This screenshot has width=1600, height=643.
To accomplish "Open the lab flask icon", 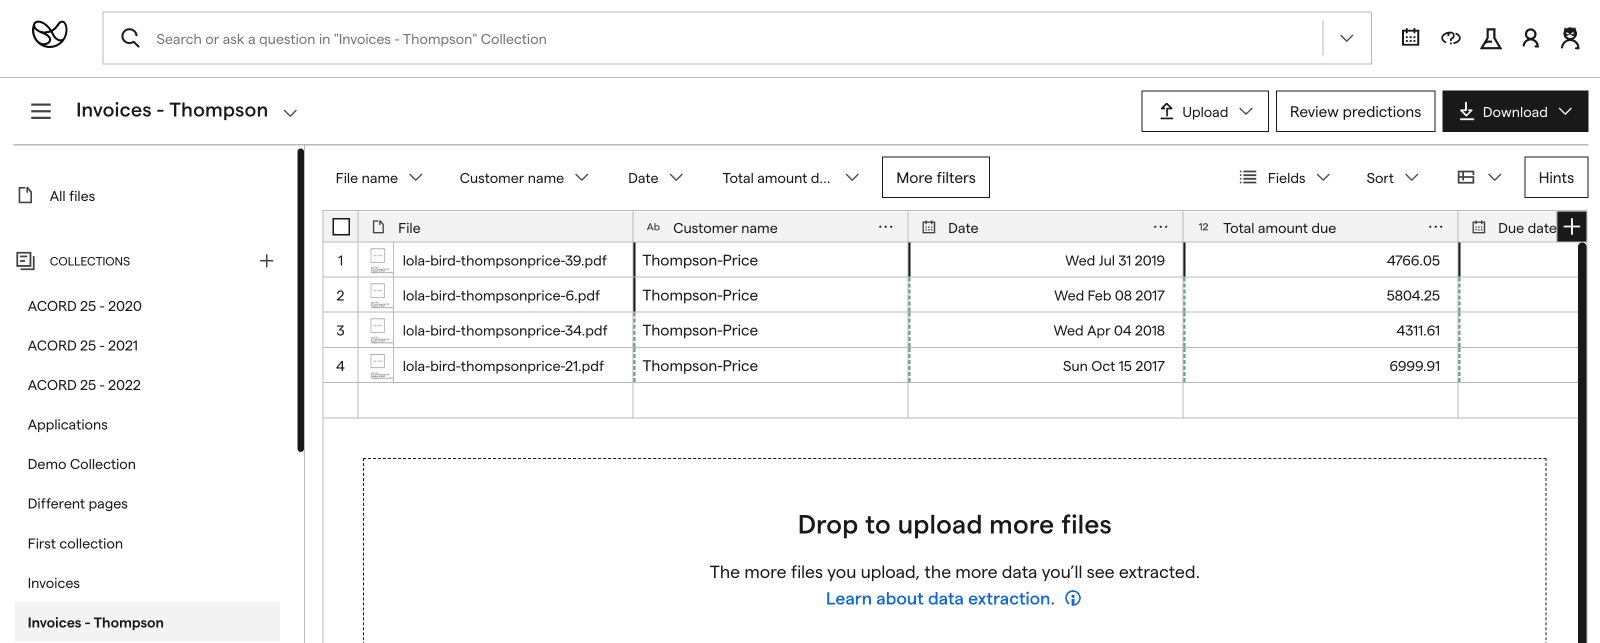I will 1491,38.
